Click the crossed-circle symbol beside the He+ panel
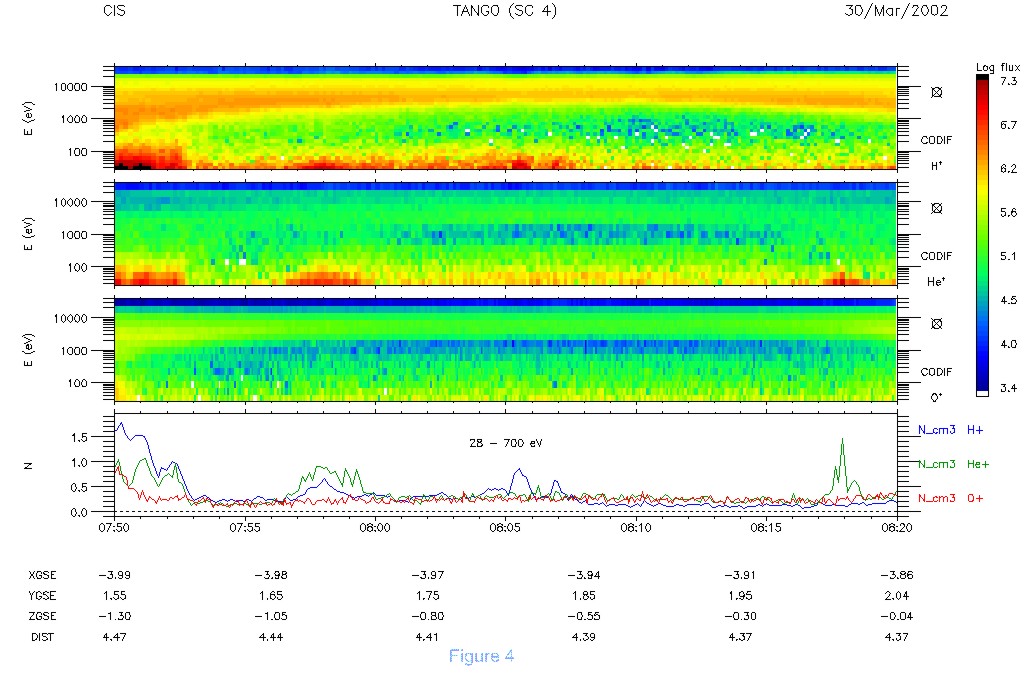This screenshot has width=1027, height=677. tap(937, 208)
